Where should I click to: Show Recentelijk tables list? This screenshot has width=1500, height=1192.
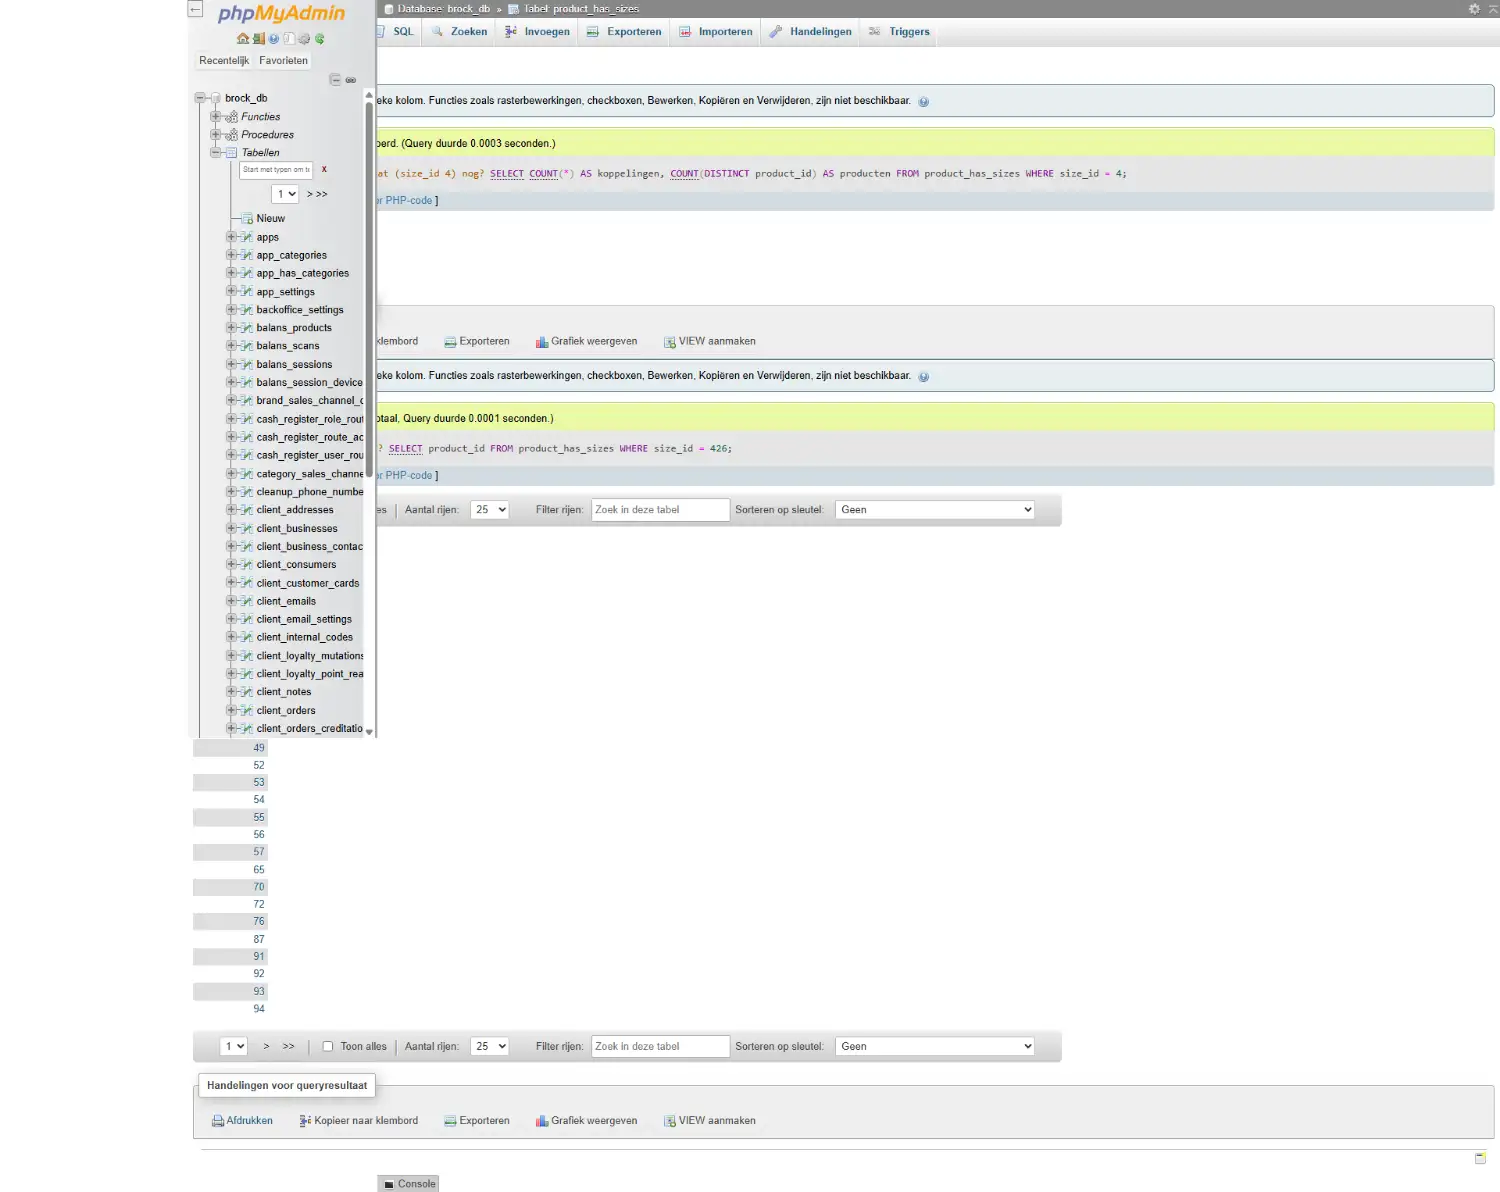(224, 60)
